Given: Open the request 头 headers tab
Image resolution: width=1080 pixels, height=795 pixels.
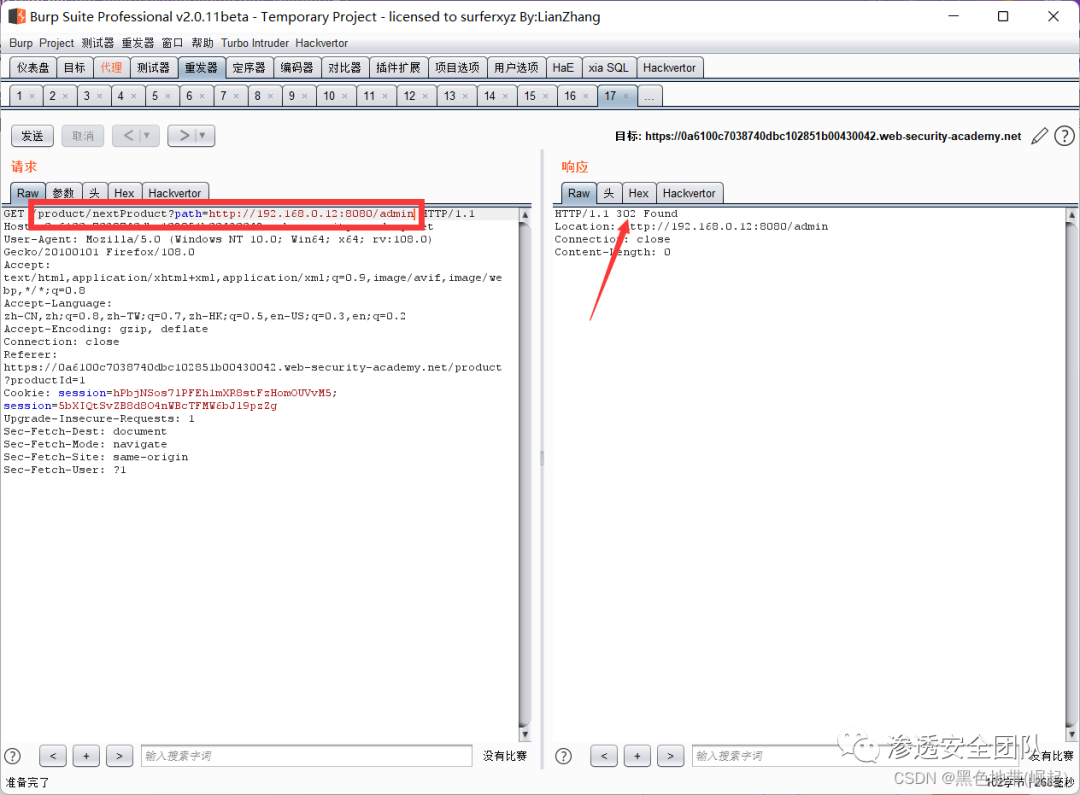Looking at the screenshot, I should (94, 193).
